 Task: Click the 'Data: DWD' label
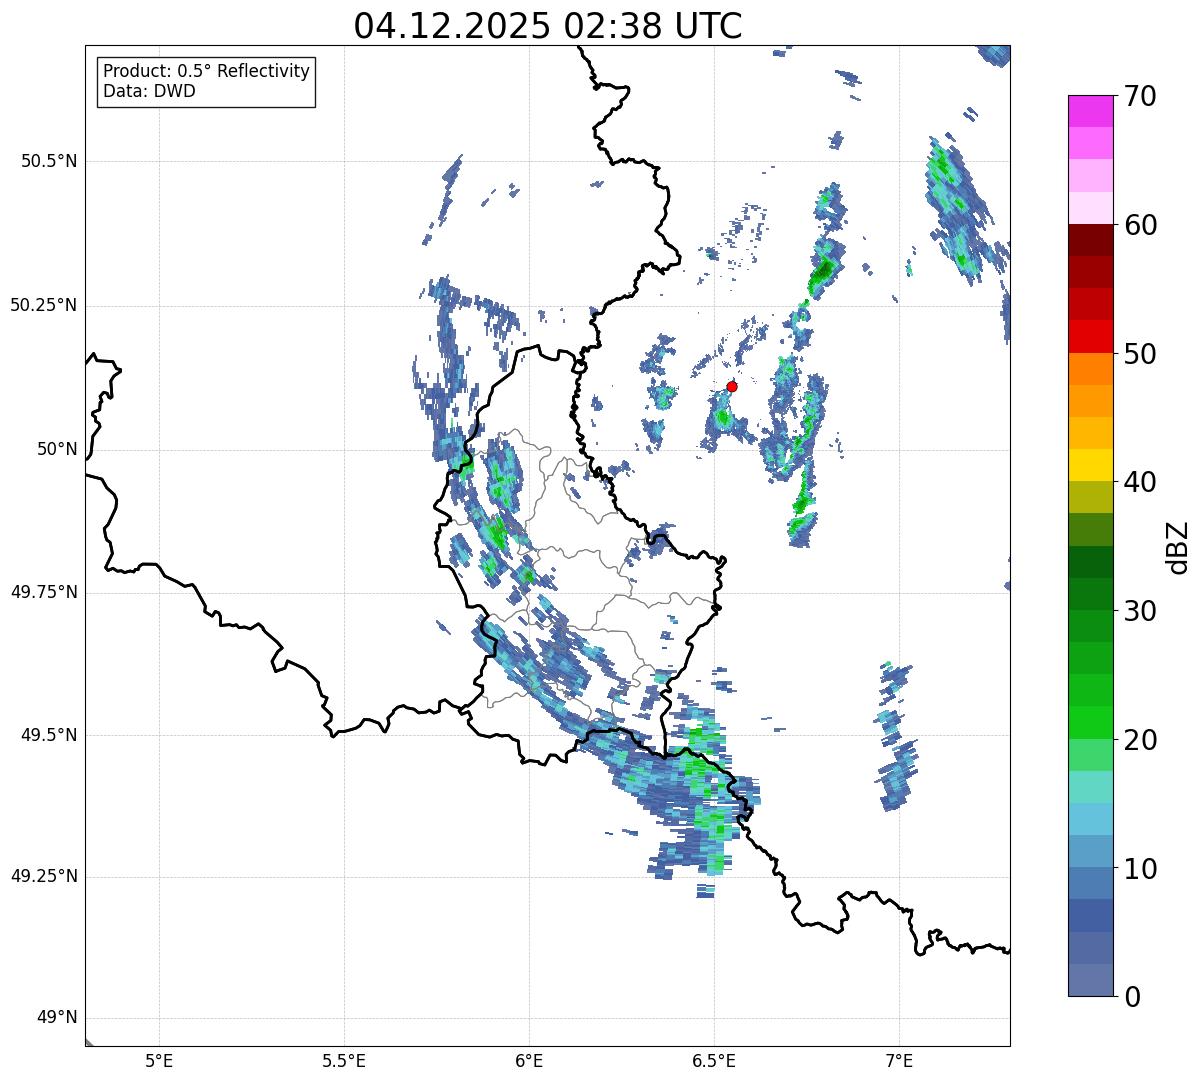150,92
